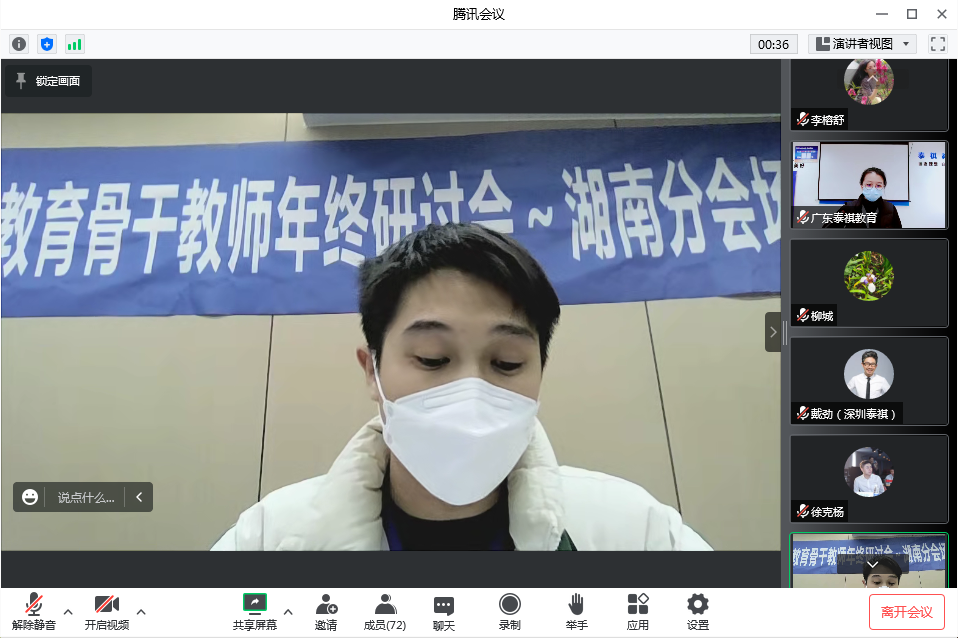958x638 pixels.
Task: Click the red 离开会议 button
Action: pos(906,612)
